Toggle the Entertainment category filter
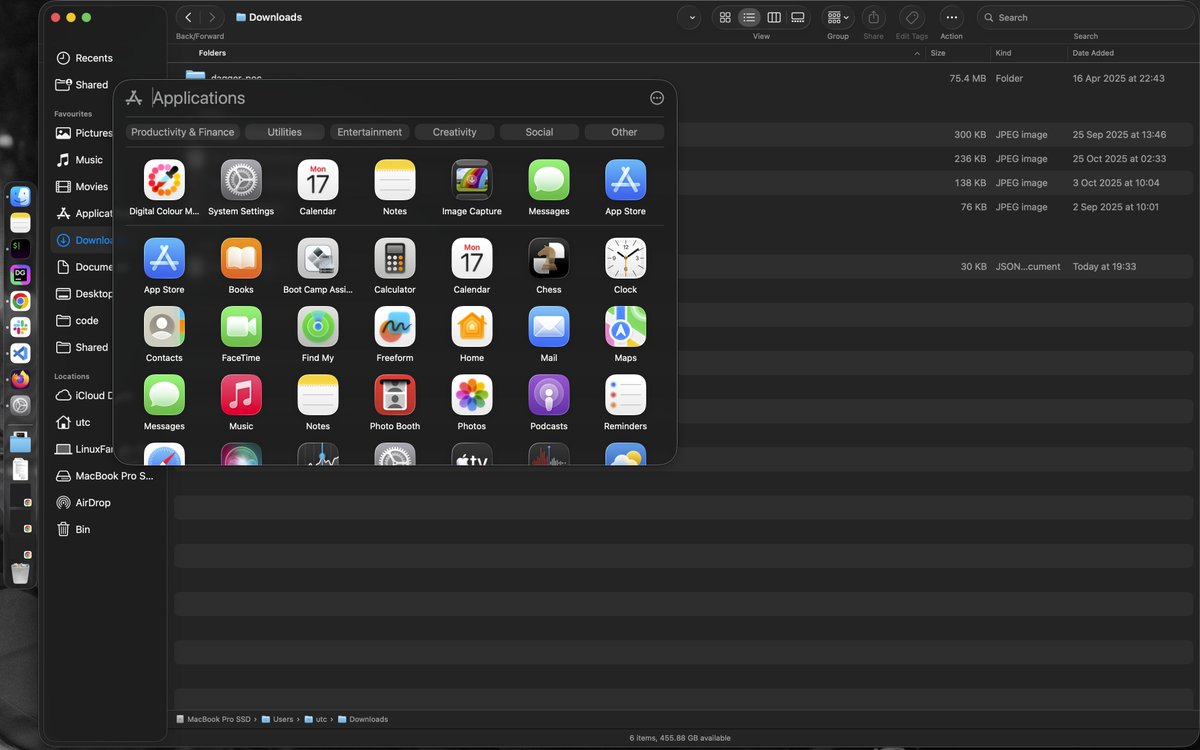This screenshot has width=1200, height=750. 370,132
